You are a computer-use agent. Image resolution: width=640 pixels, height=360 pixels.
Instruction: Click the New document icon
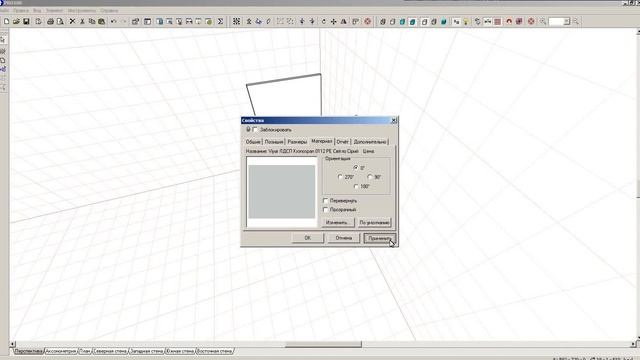pyautogui.click(x=7, y=21)
